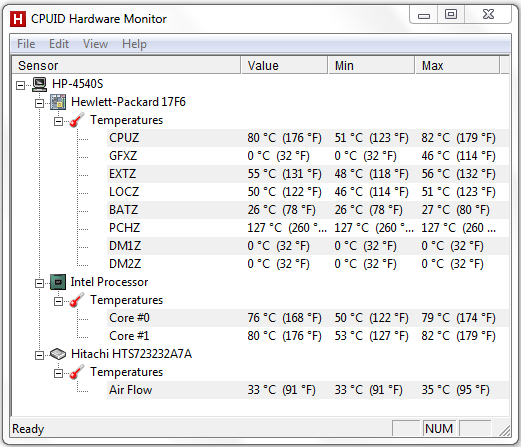This screenshot has width=521, height=447.
Task: Click the thermometer icon under Hitachi drive
Action: [77, 372]
